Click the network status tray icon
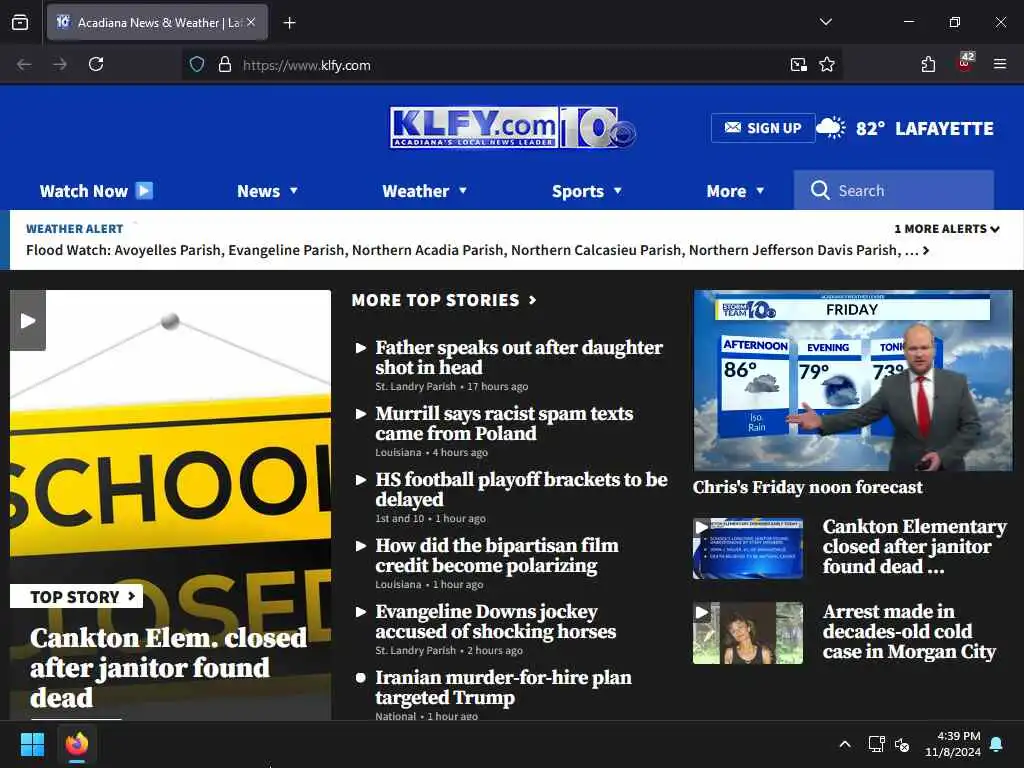This screenshot has height=768, width=1024. [x=876, y=744]
